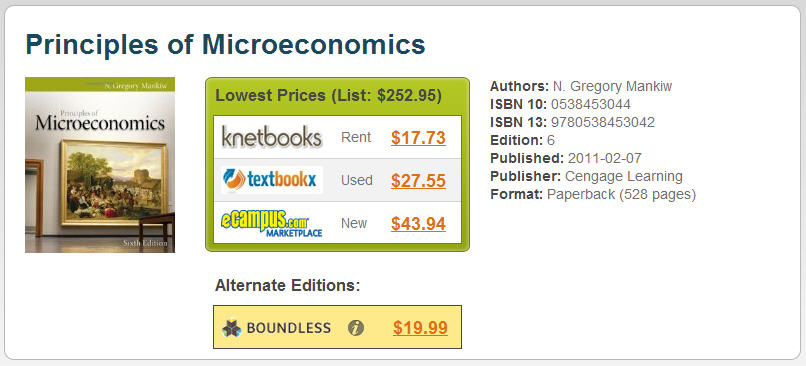Click the textbookx logo
Screen dimensions: 806x366
(272, 180)
